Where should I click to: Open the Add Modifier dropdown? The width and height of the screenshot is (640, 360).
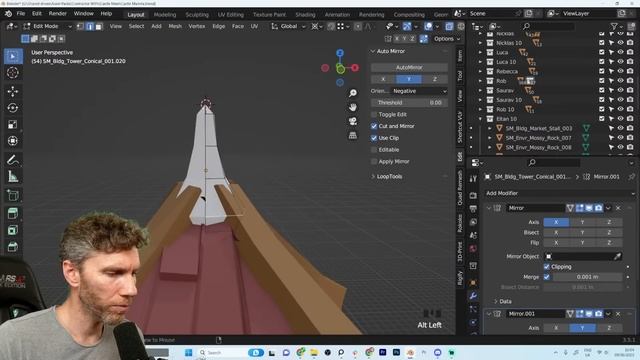pyautogui.click(x=559, y=193)
